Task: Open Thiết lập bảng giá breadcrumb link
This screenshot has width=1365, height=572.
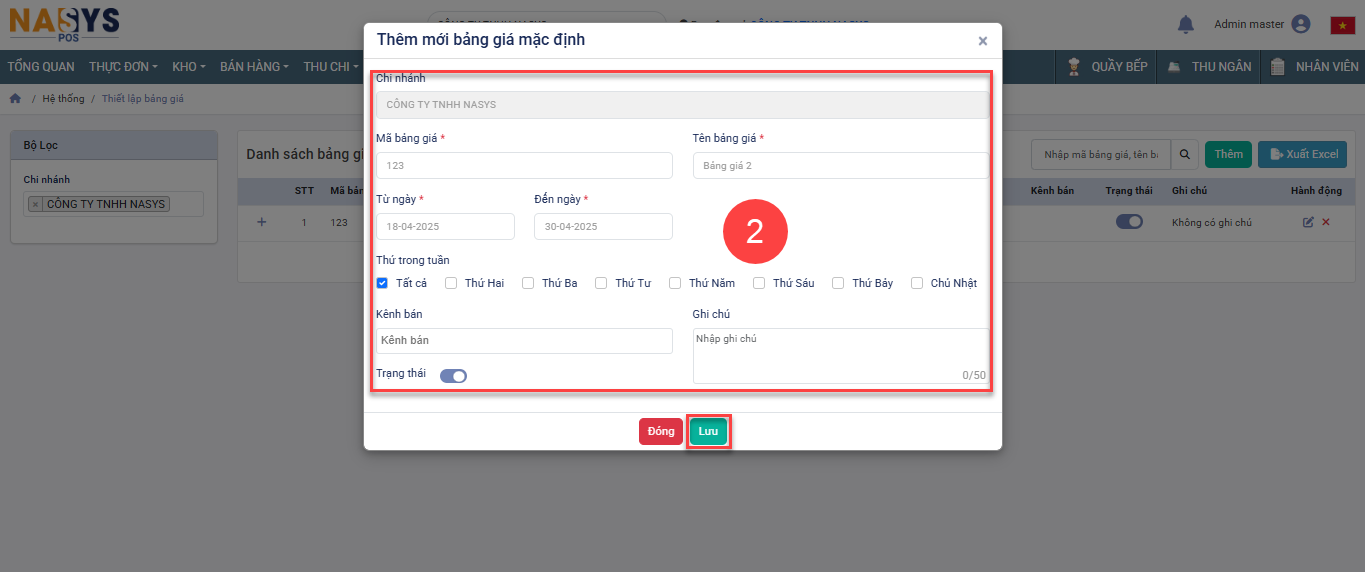Action: 143,99
